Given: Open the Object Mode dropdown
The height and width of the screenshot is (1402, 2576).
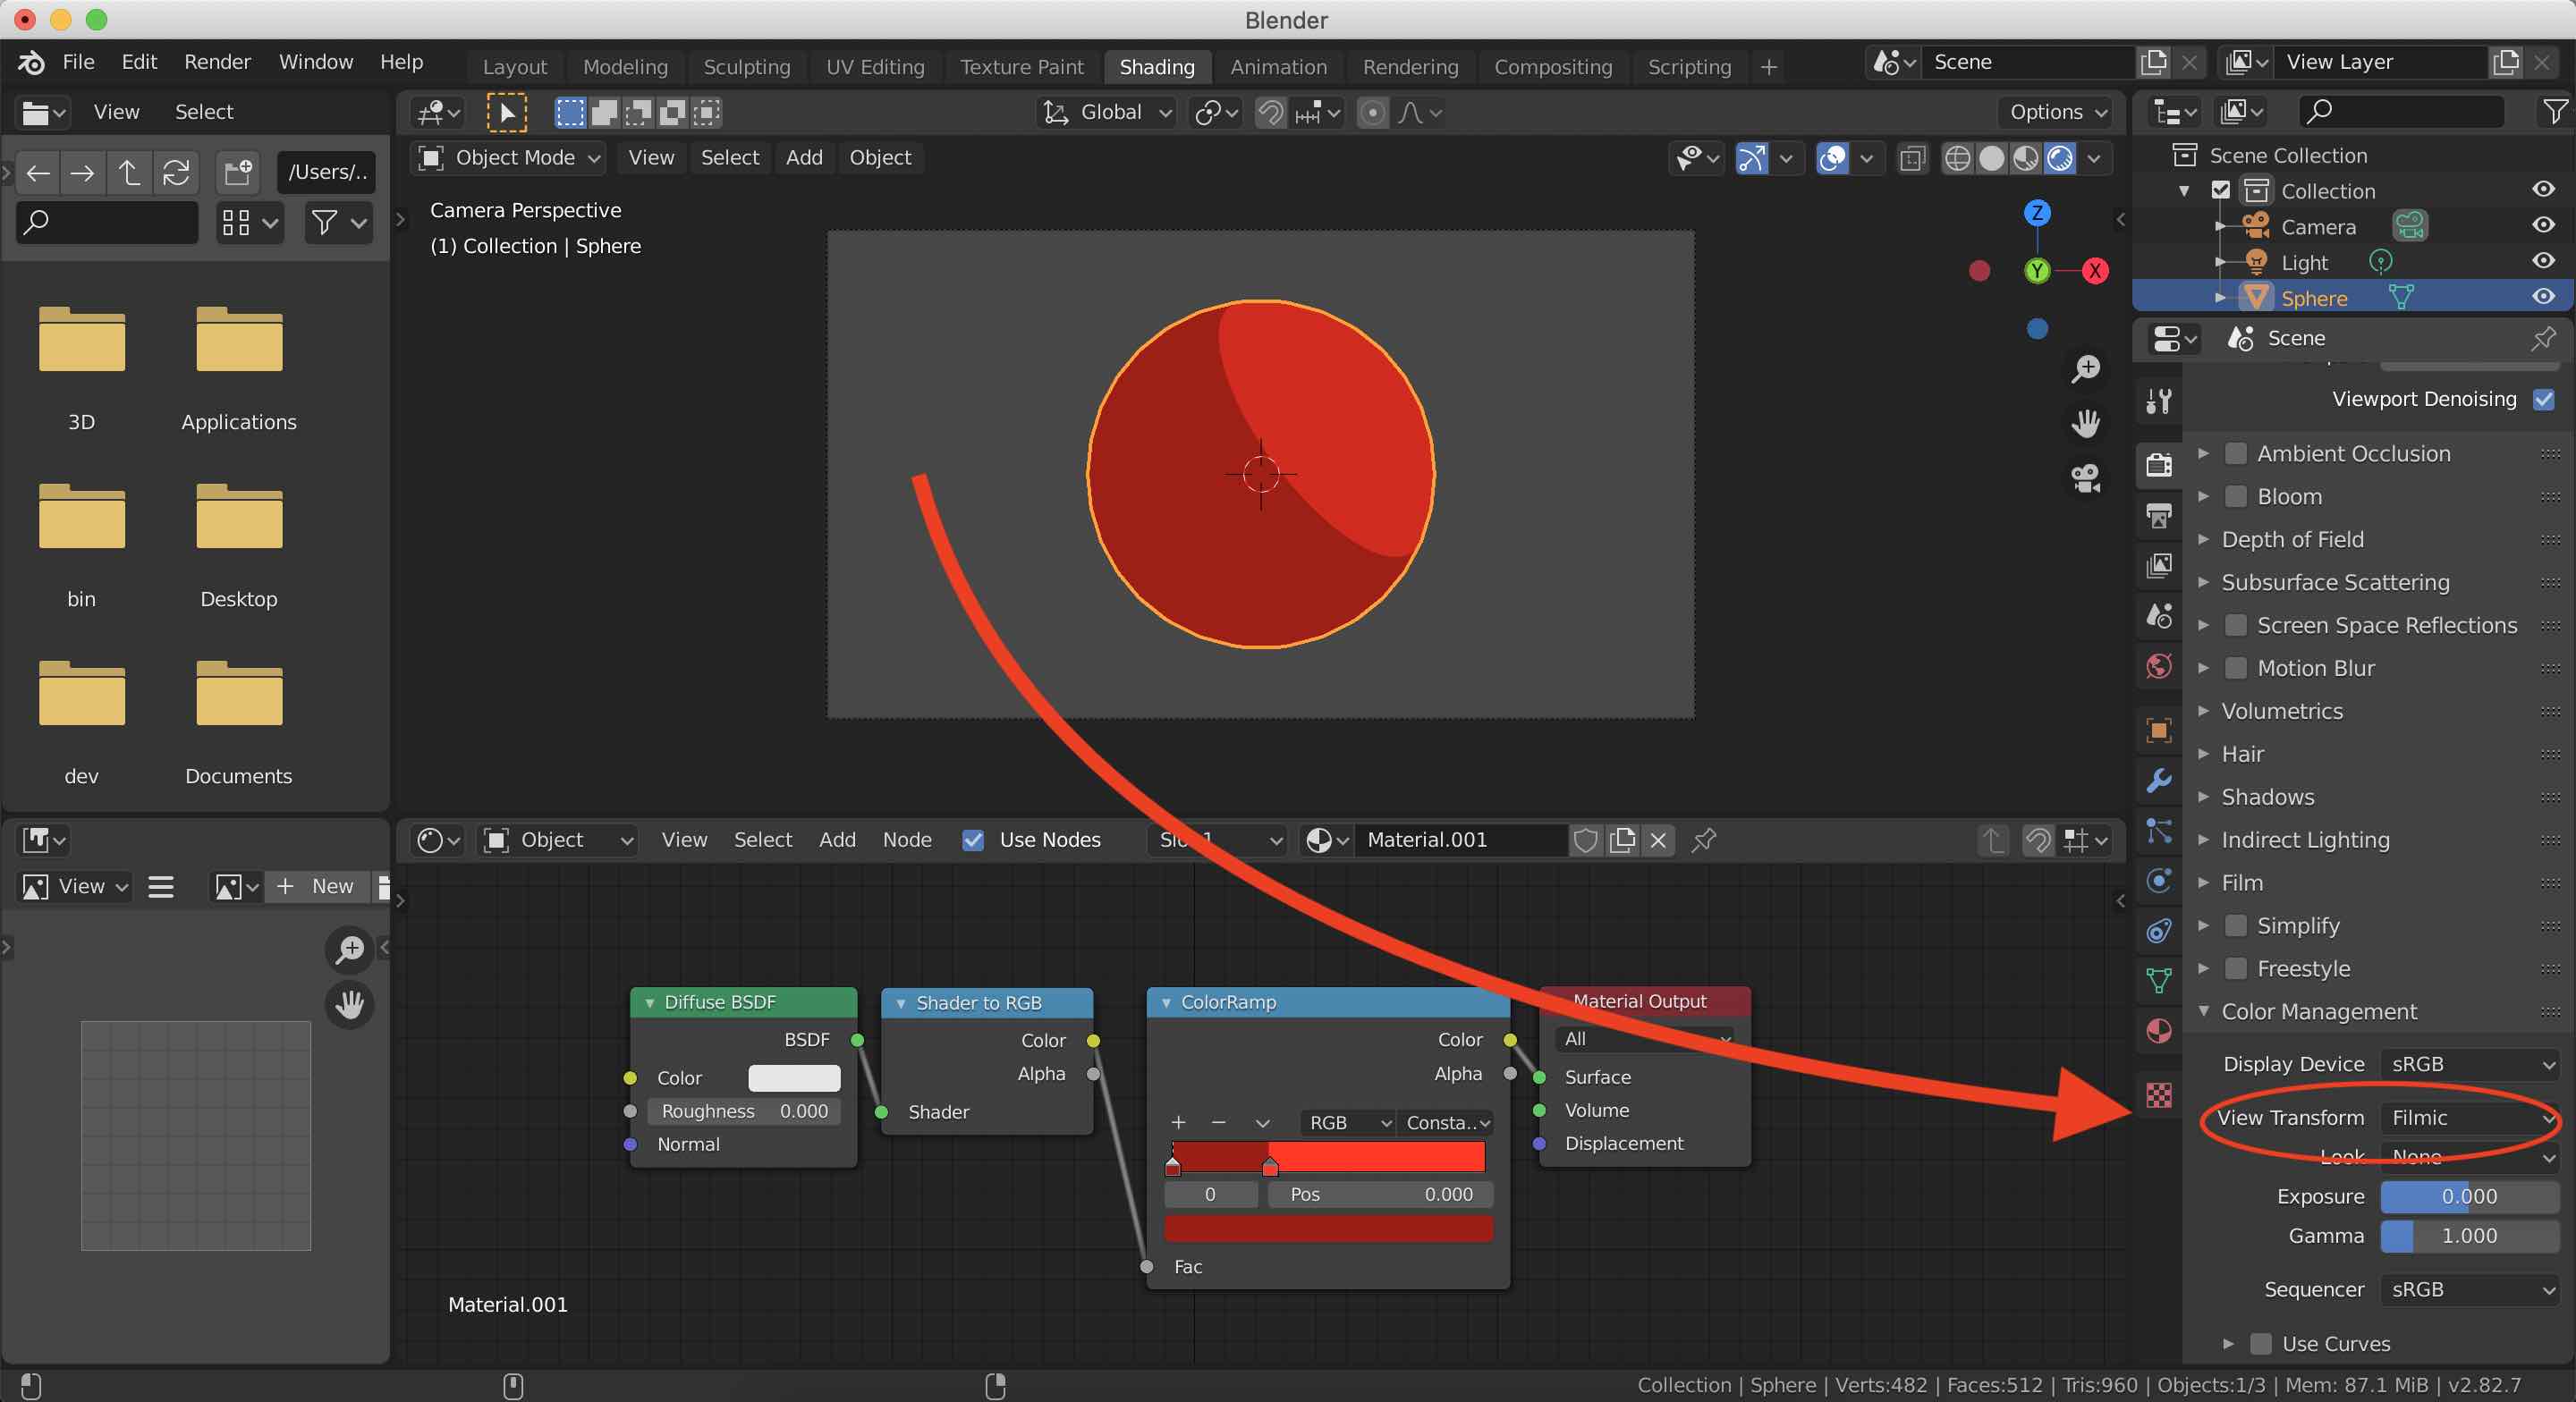Looking at the screenshot, I should click(511, 158).
